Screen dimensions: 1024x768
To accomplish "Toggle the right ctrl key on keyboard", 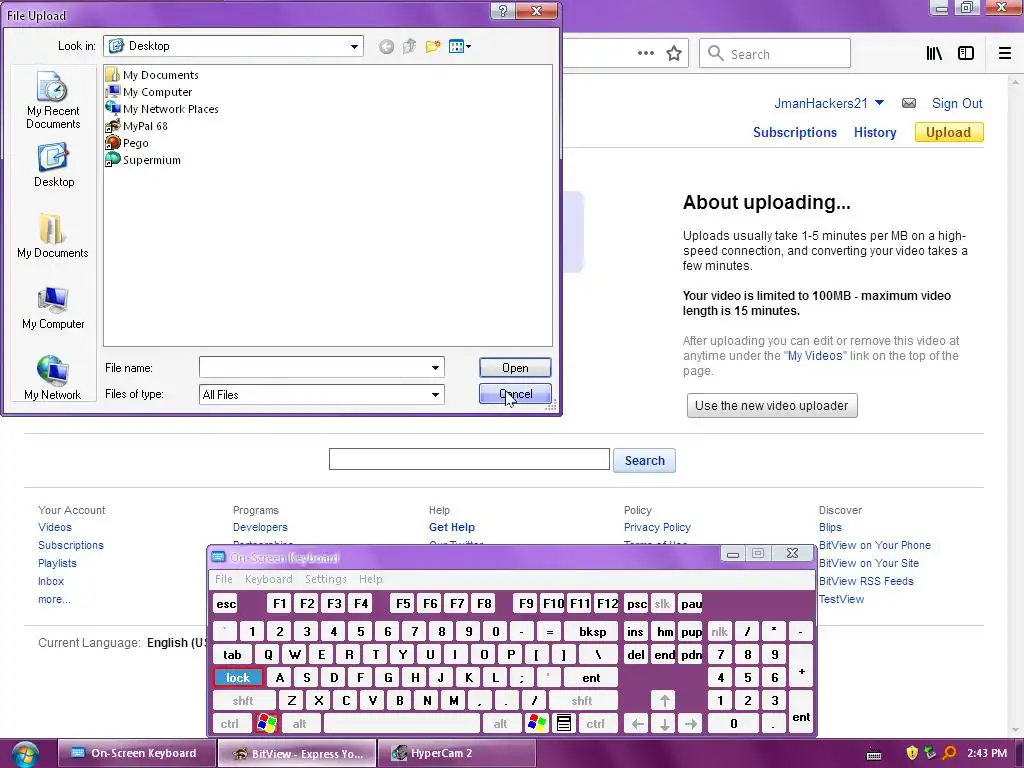I will point(595,723).
